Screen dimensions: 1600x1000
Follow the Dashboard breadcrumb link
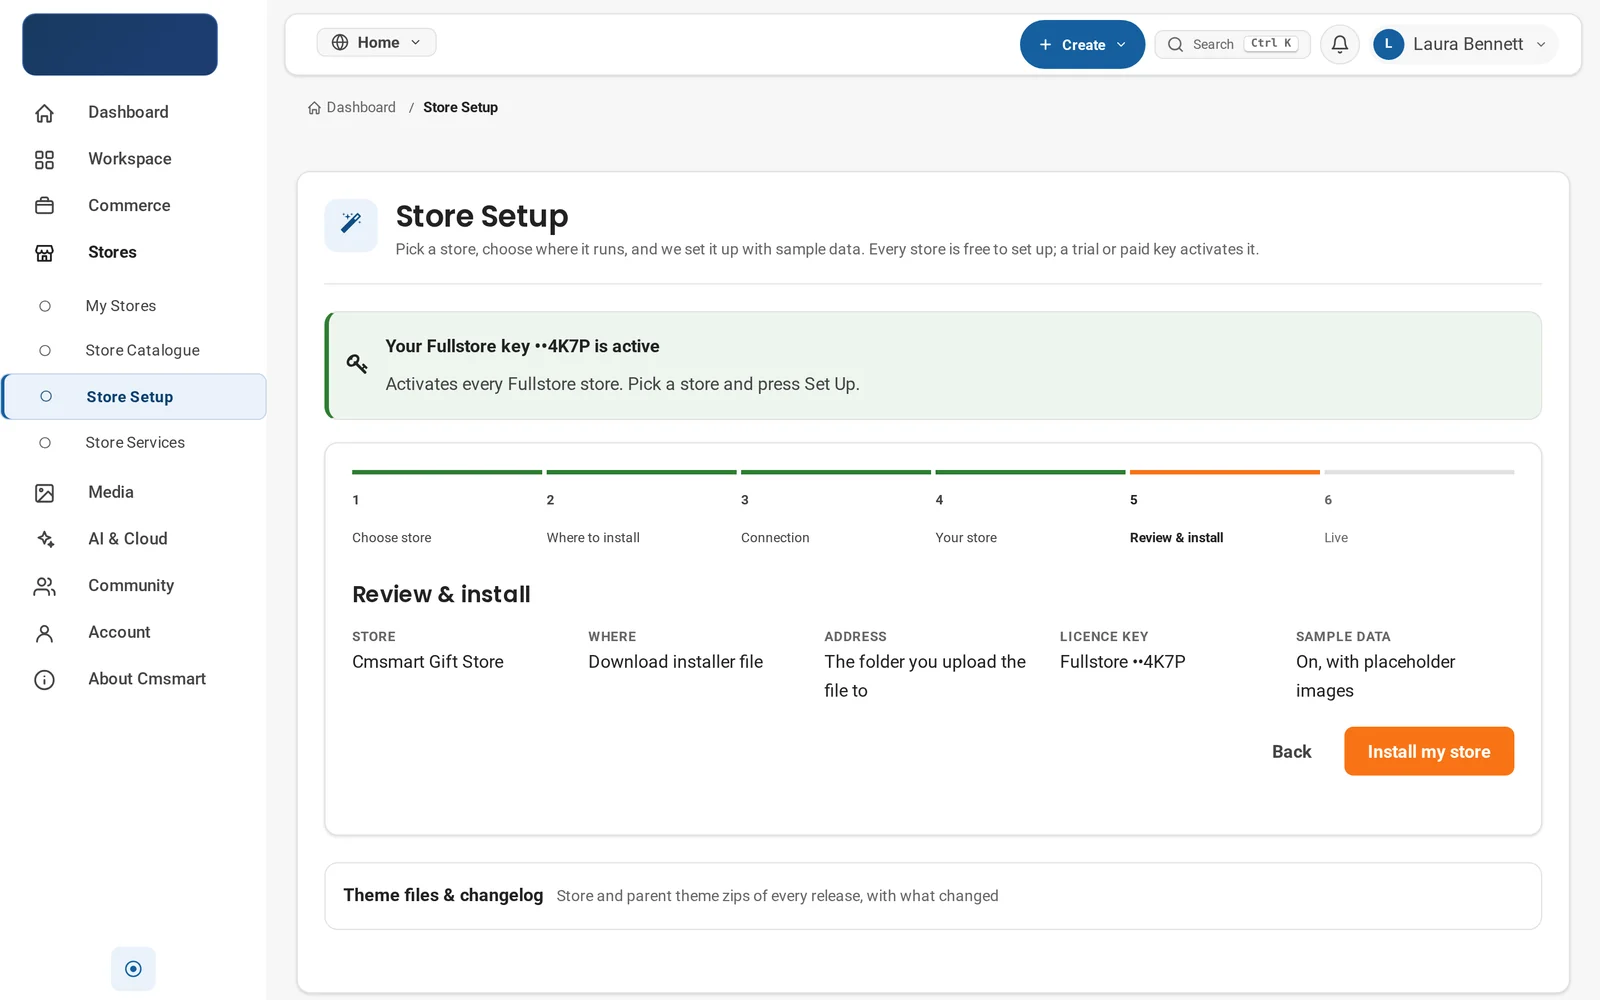click(x=360, y=107)
